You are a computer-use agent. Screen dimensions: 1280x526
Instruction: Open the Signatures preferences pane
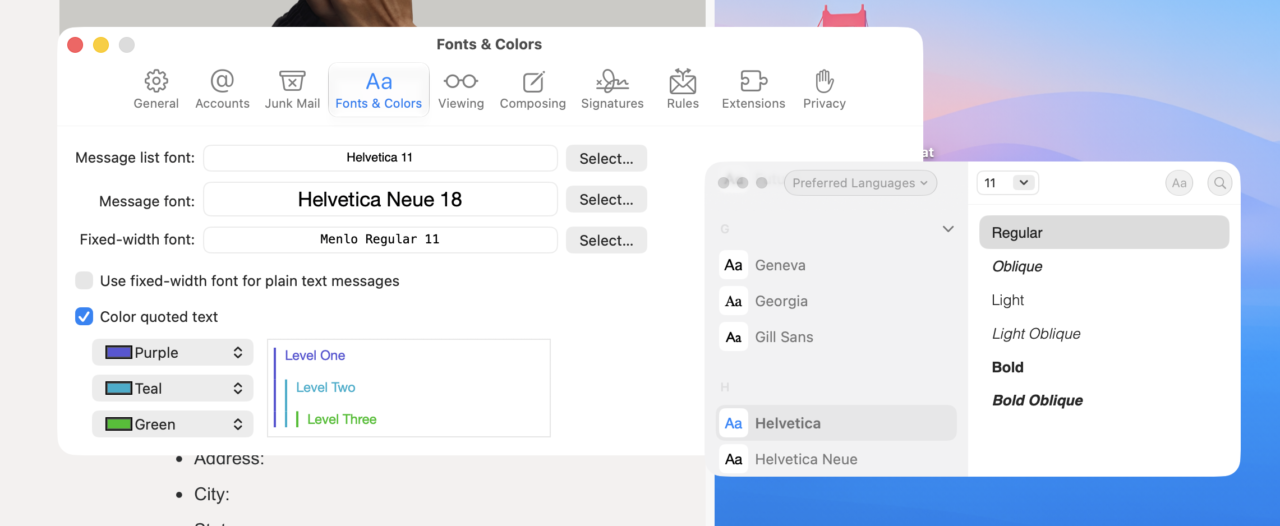612,90
